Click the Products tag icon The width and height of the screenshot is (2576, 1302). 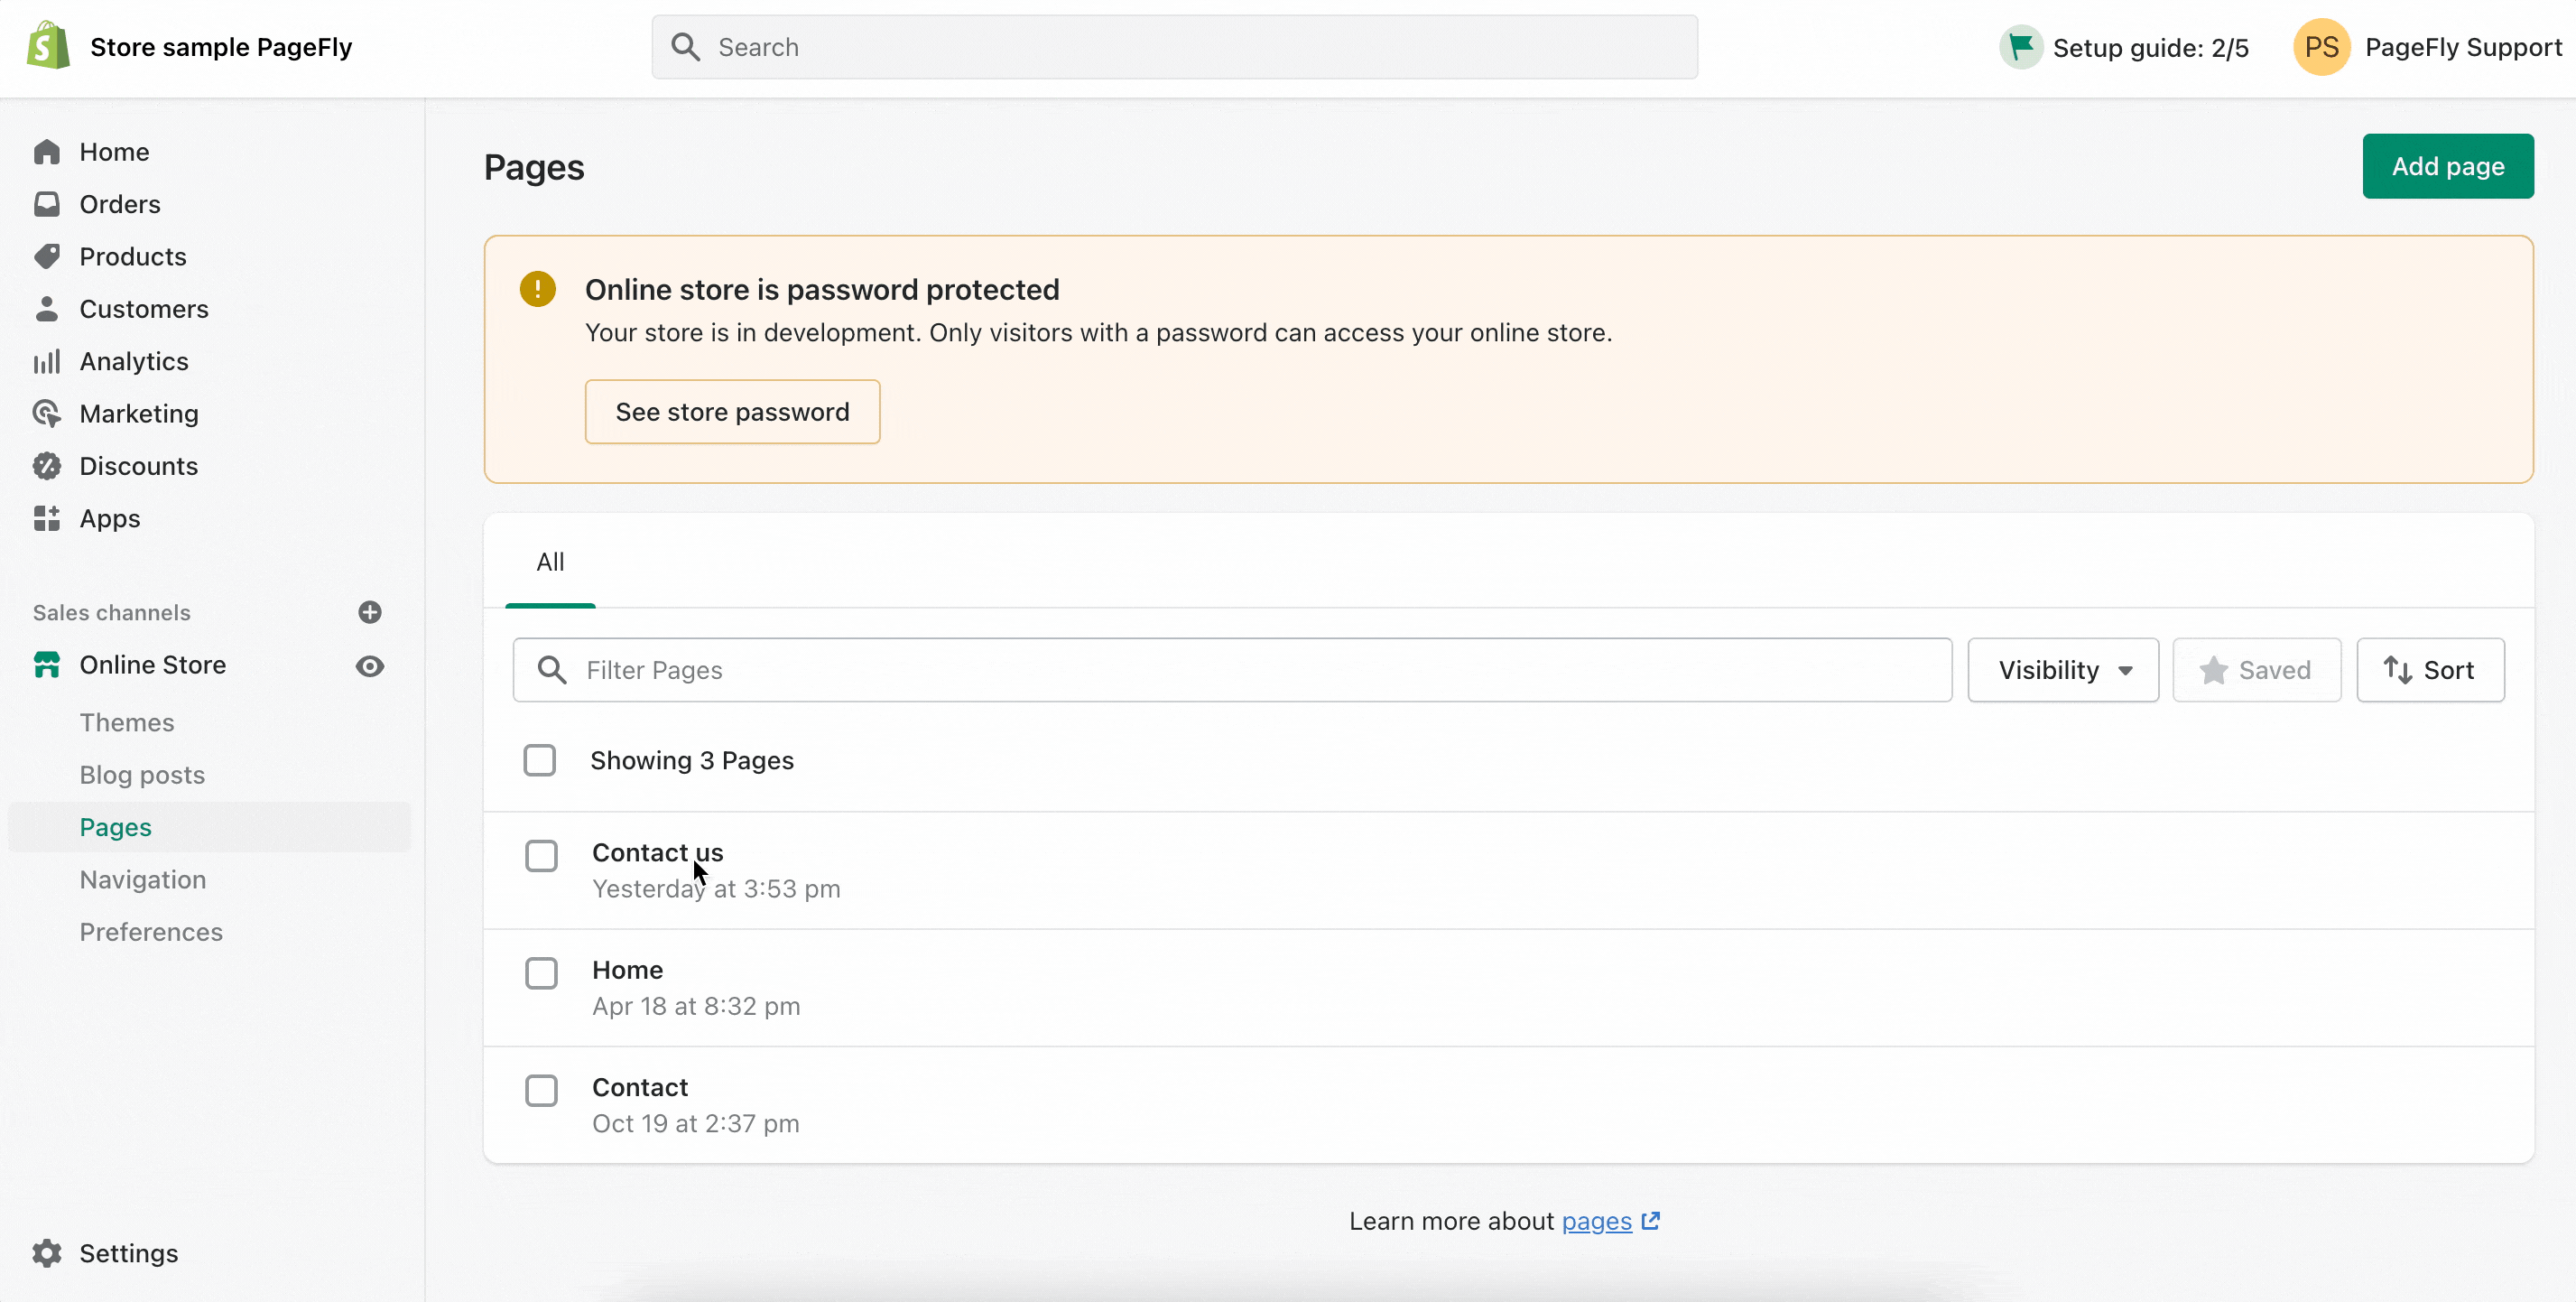pos(47,257)
